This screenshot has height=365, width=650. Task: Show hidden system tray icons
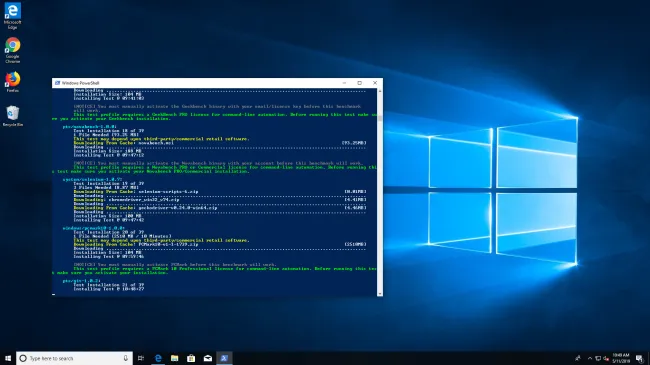(589, 358)
